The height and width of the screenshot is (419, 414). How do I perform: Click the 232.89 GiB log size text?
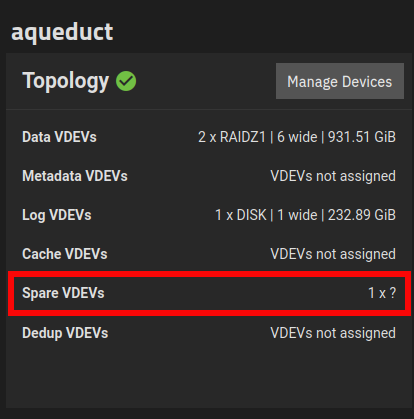[x=362, y=215]
